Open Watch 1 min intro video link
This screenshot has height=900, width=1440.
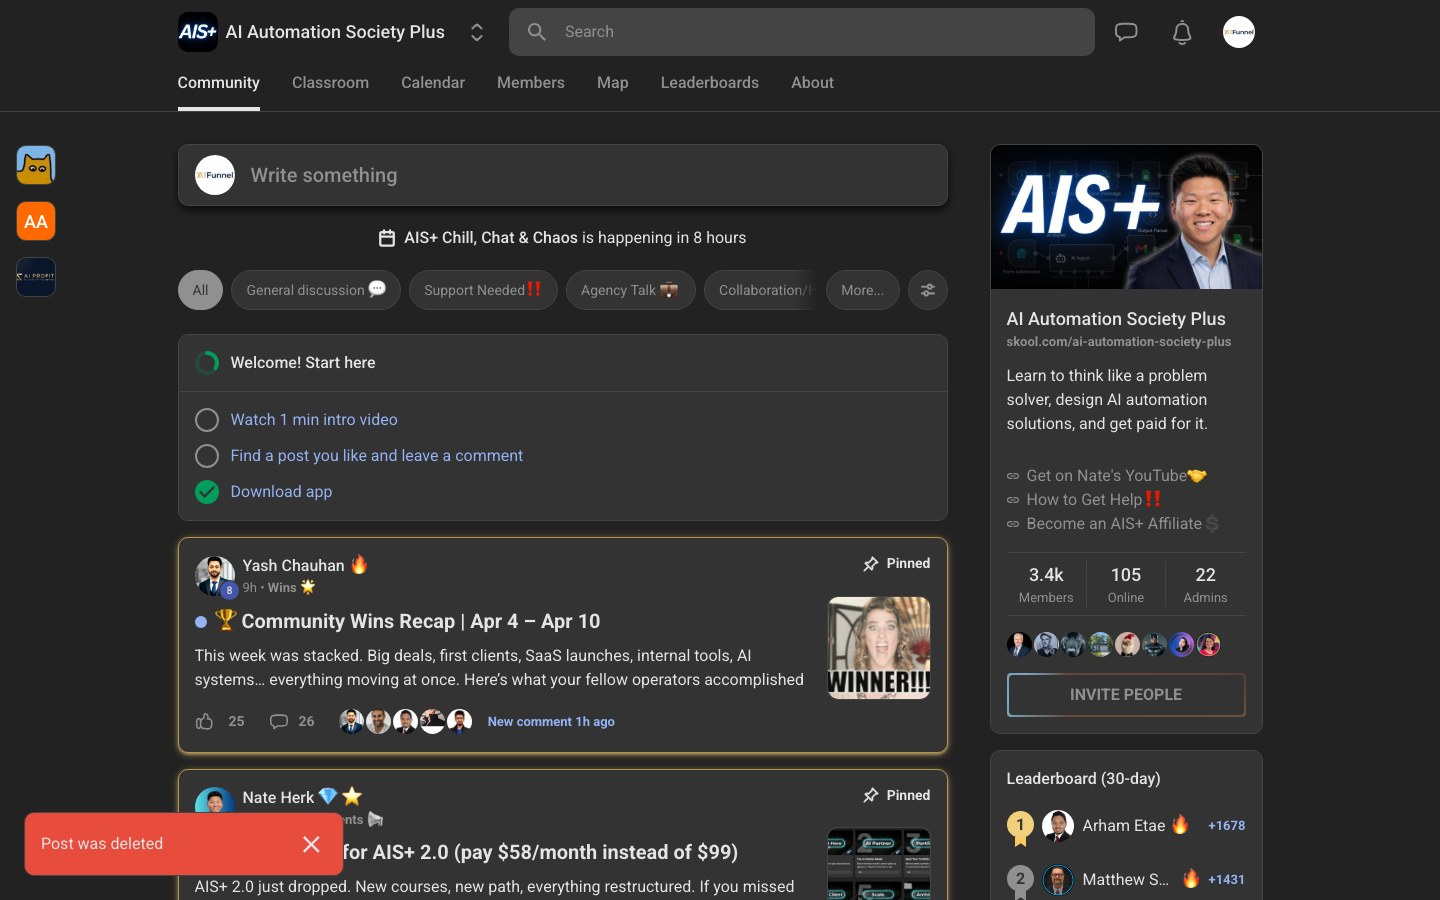(x=314, y=420)
